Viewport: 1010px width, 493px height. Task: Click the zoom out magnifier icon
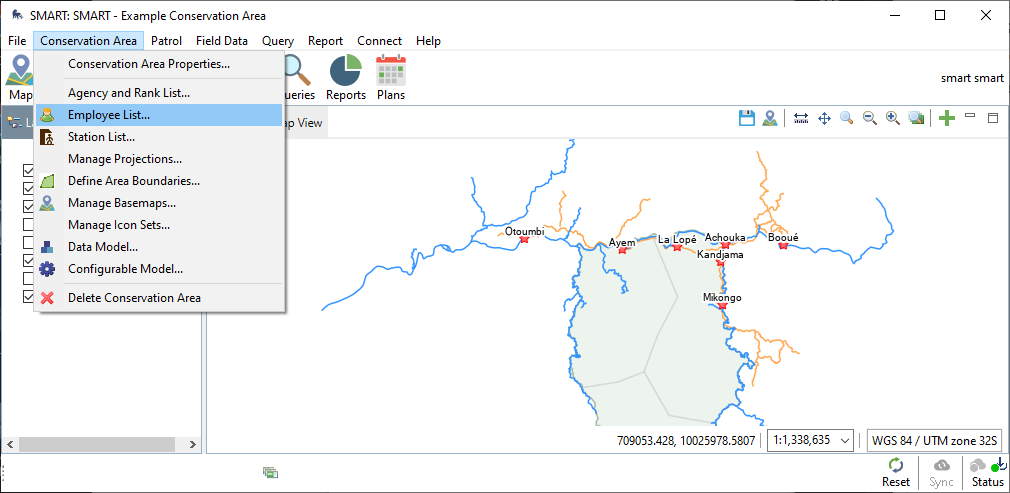[x=870, y=118]
